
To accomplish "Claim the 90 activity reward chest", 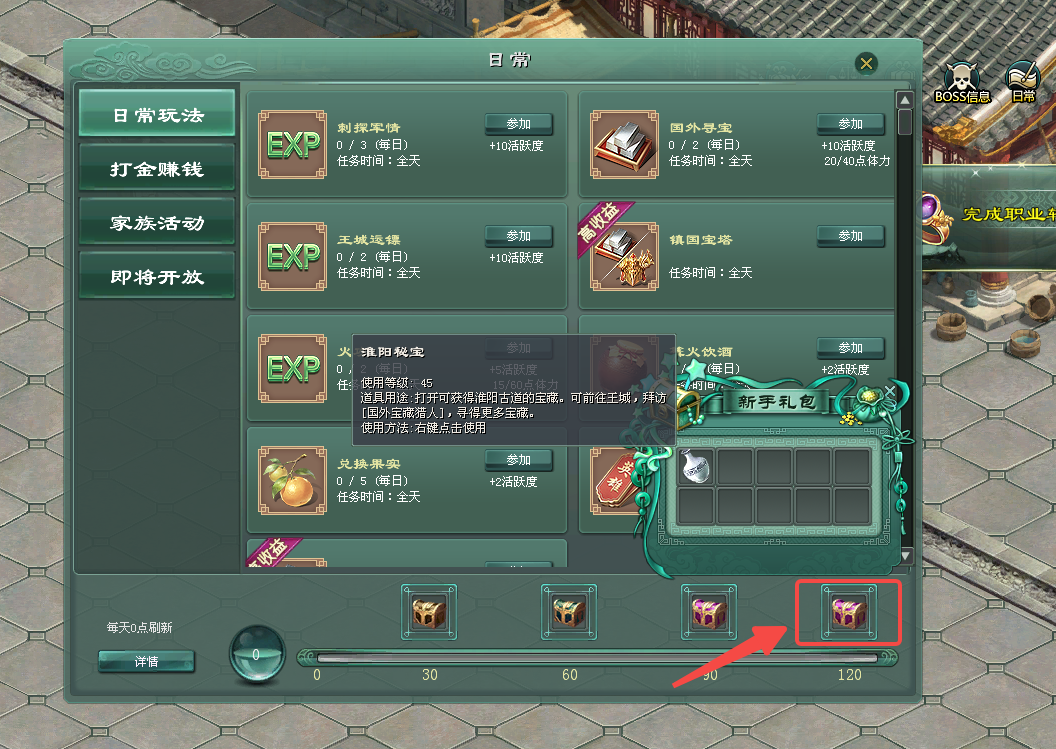I will (709, 612).
